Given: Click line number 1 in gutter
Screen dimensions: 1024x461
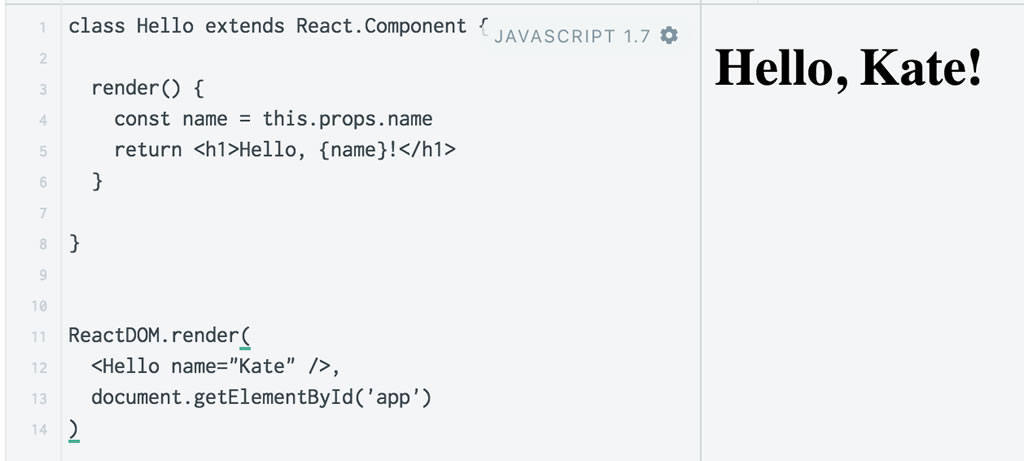Looking at the screenshot, I should pyautogui.click(x=42, y=27).
